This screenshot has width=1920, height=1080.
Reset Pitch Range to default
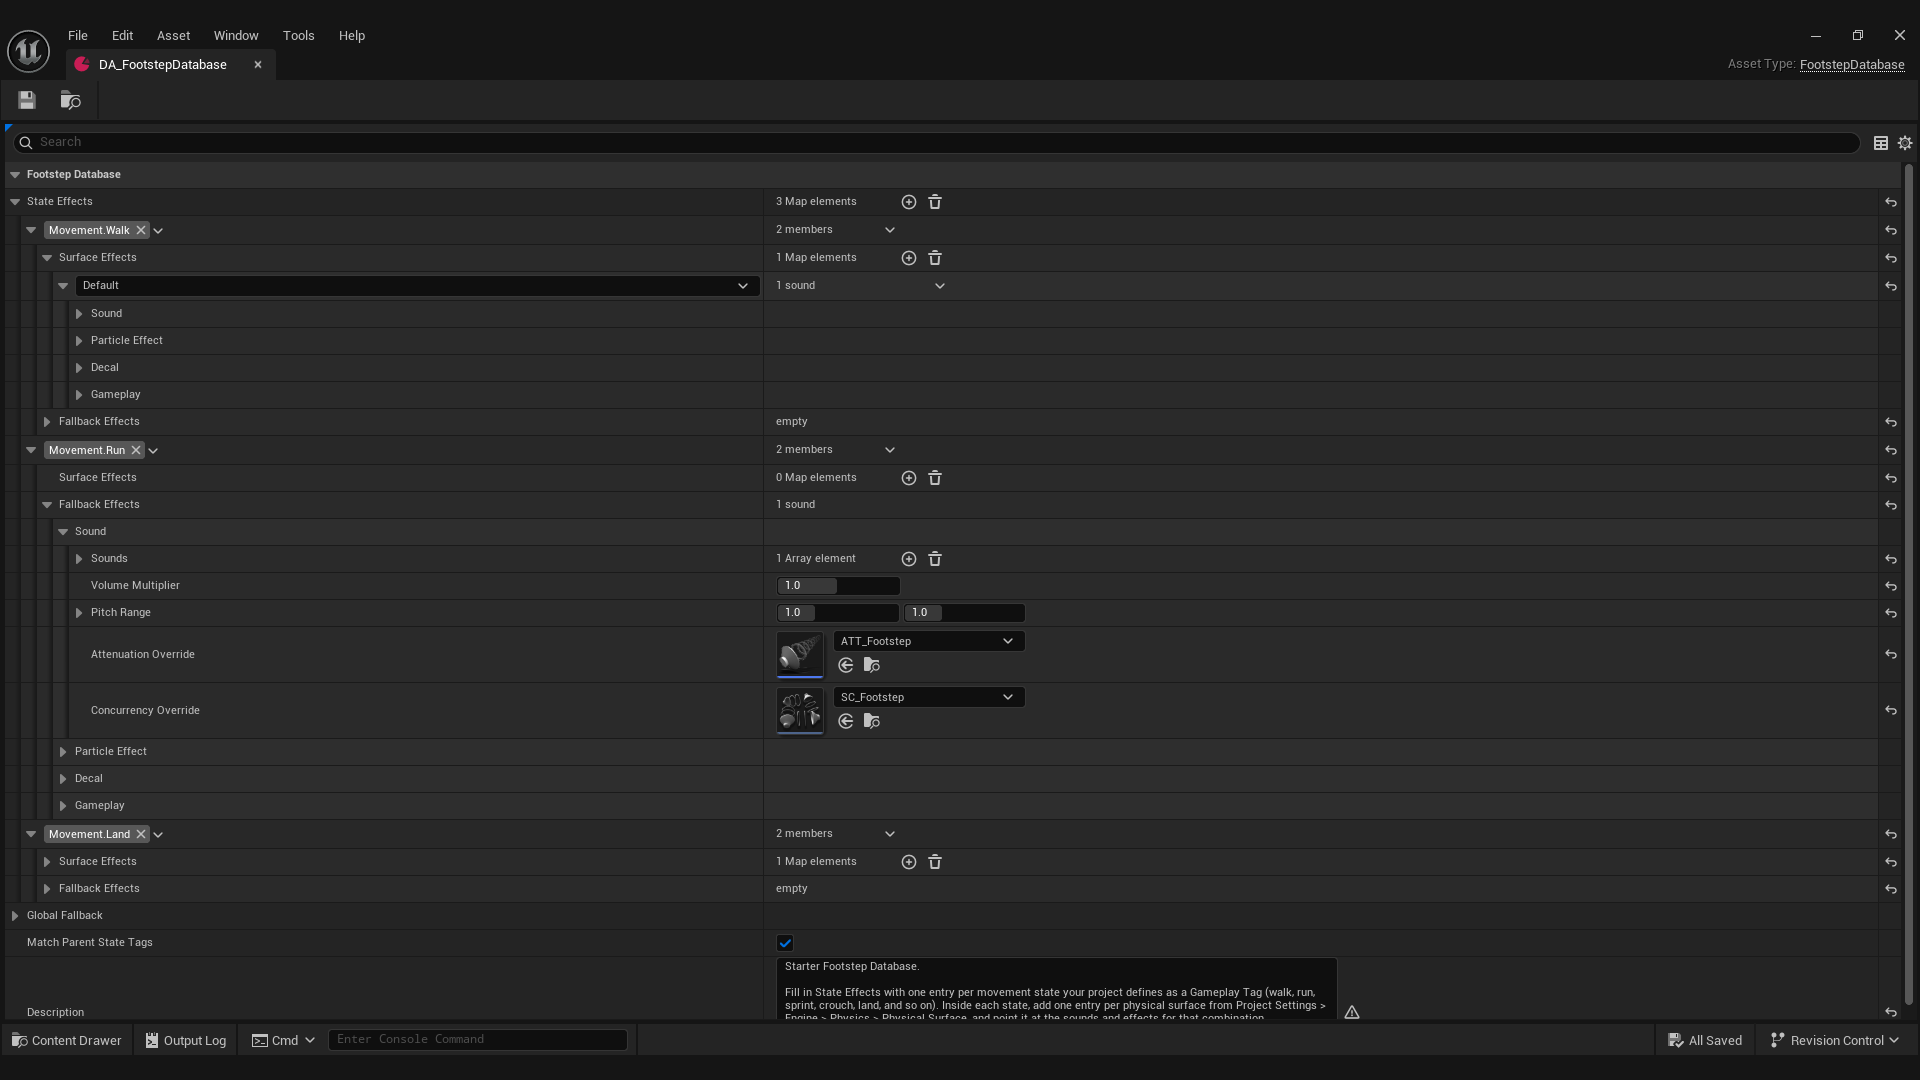[x=1891, y=613]
